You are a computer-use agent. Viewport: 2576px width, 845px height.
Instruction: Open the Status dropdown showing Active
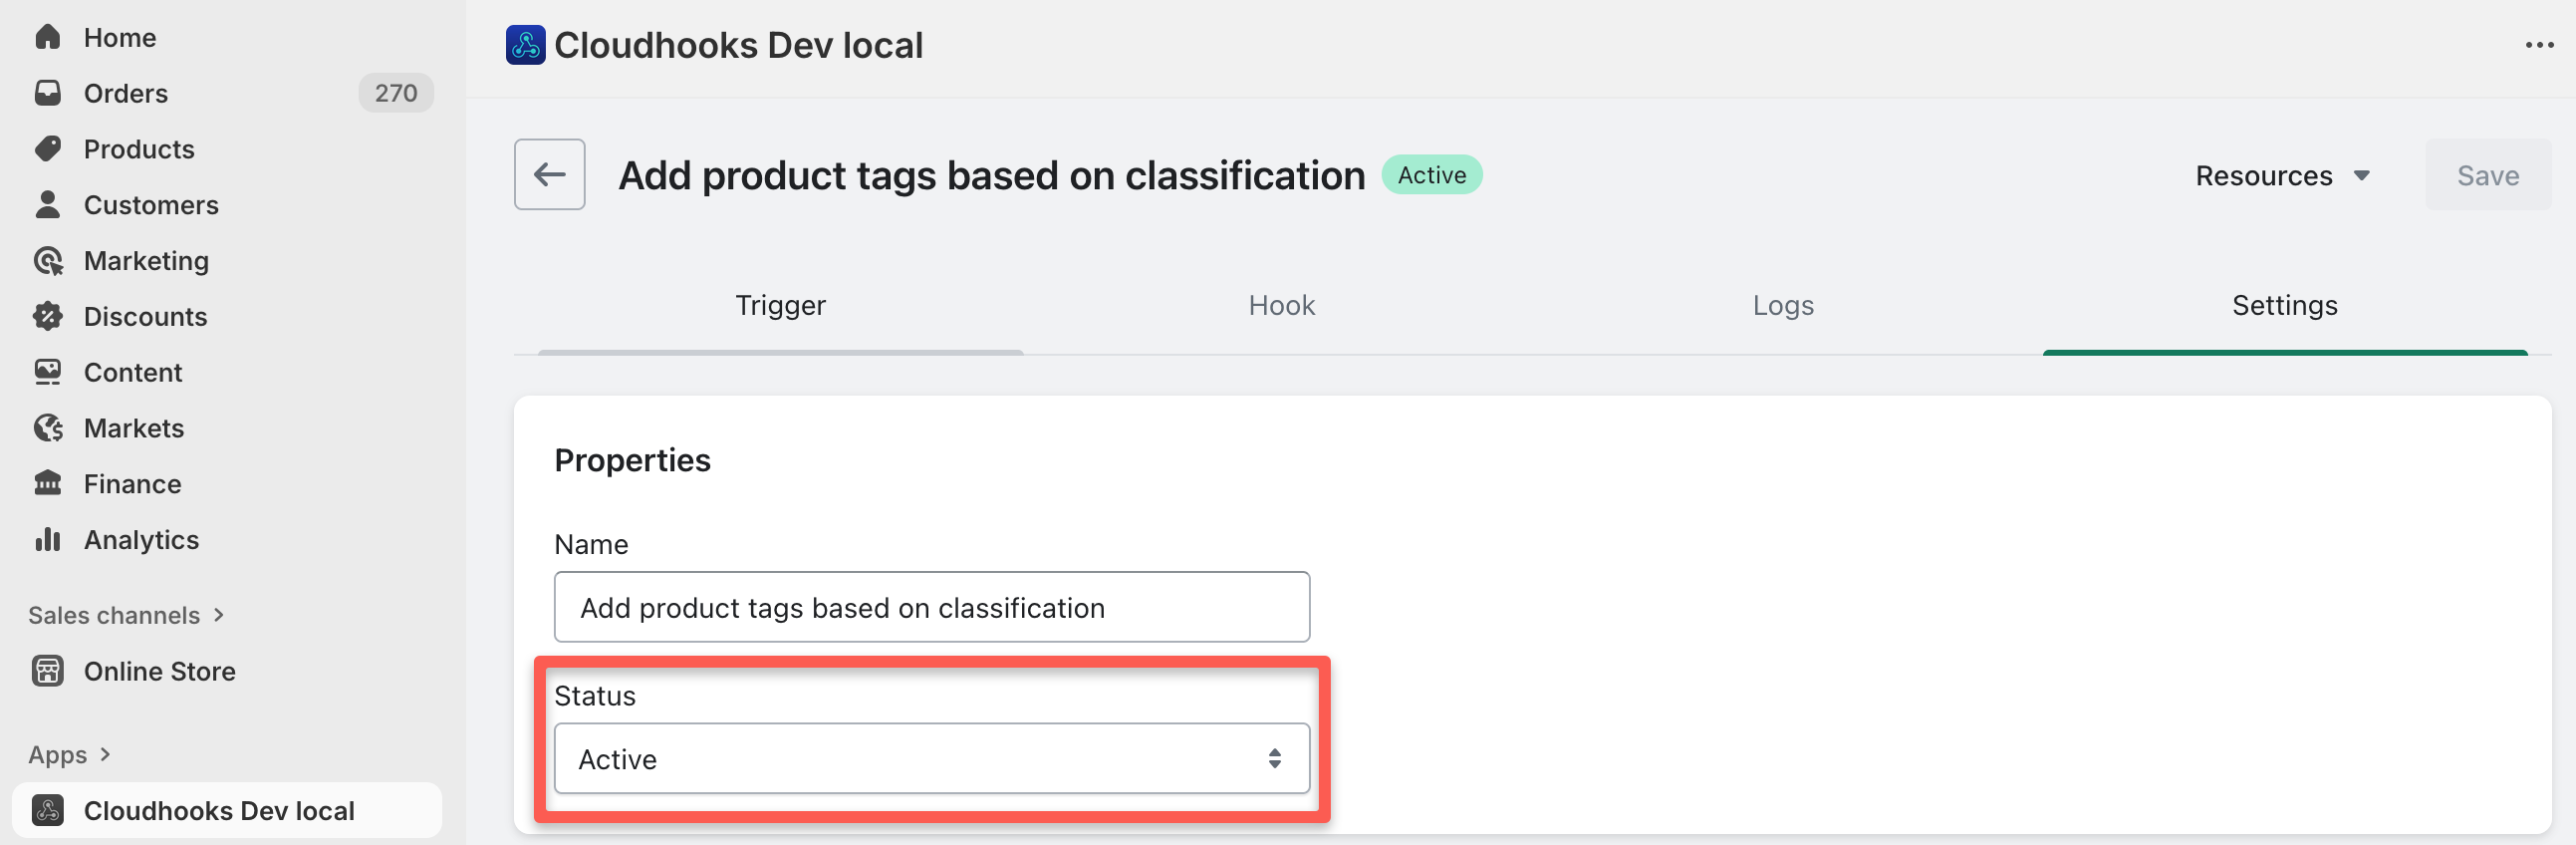(931, 759)
